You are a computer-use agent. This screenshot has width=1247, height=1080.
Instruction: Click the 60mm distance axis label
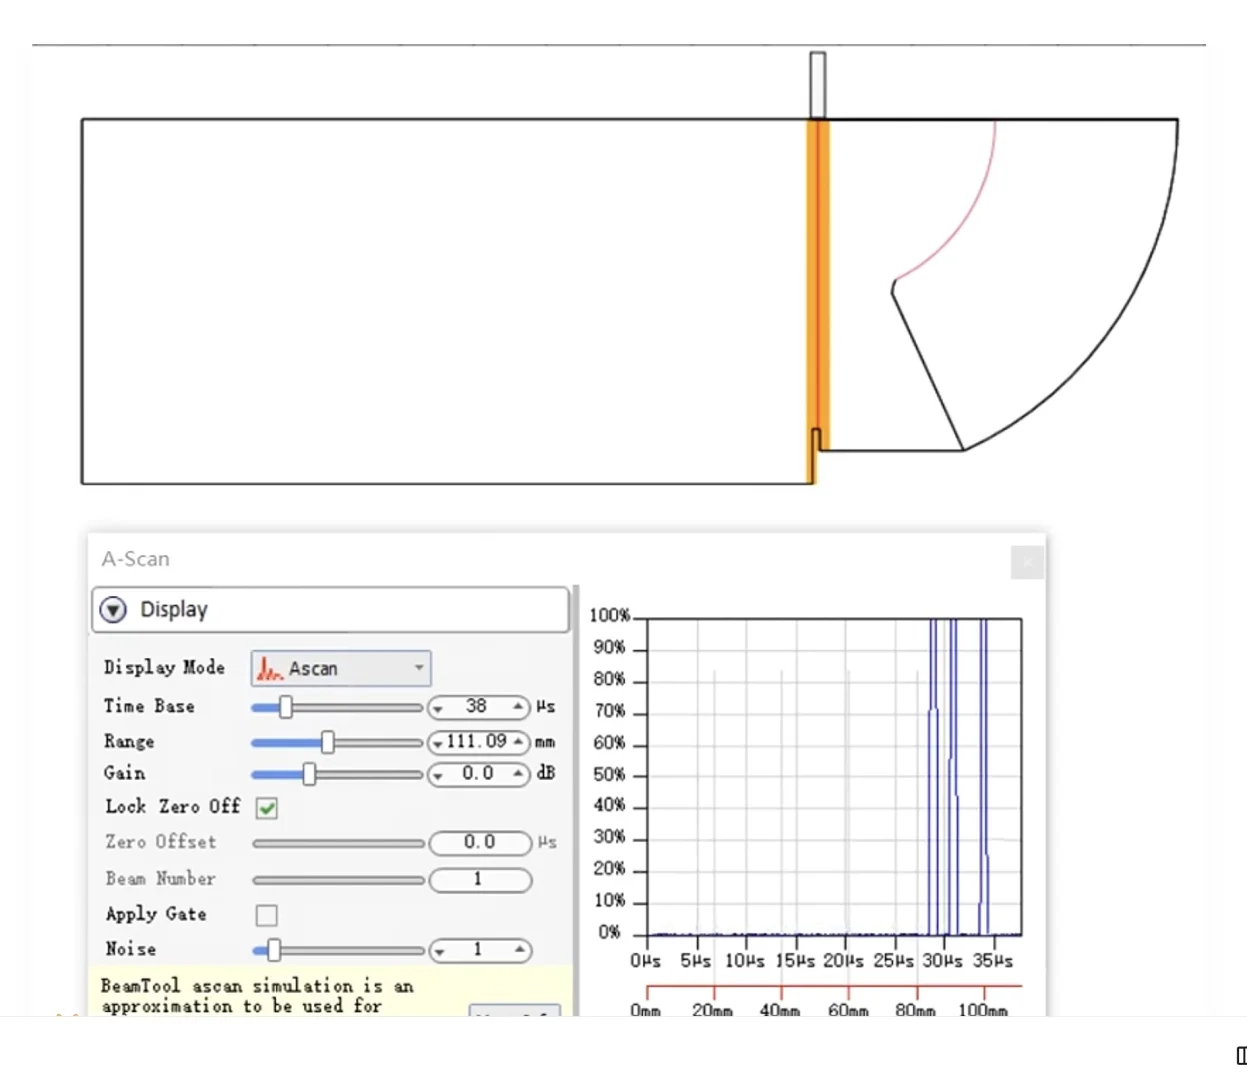[848, 1010]
